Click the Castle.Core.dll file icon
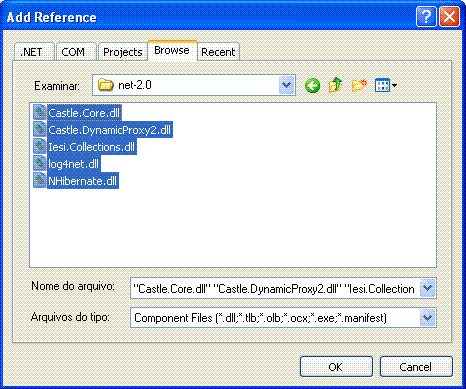 point(40,113)
